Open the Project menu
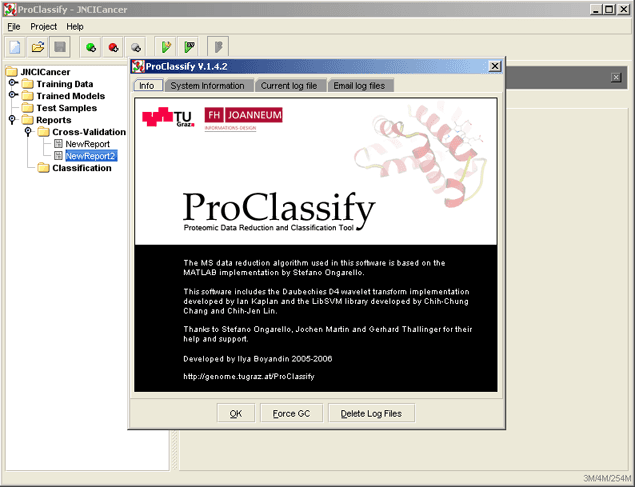Viewport: 635px width, 487px height. point(43,27)
